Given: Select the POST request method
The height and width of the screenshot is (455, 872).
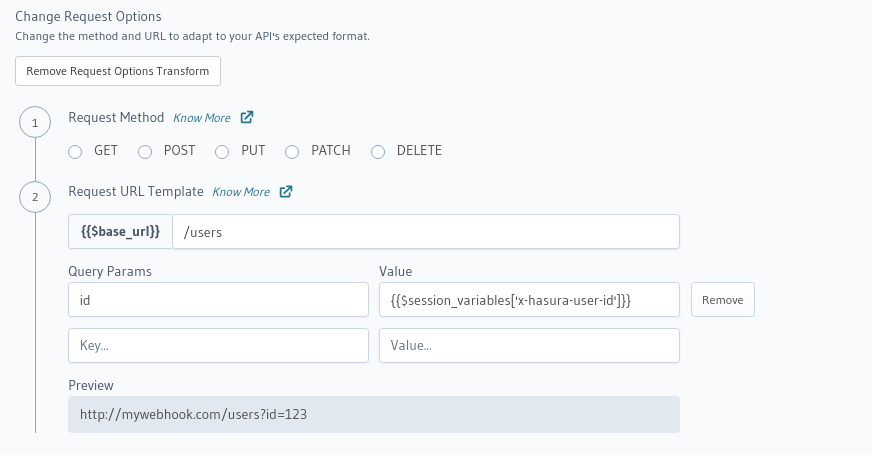Looking at the screenshot, I should tap(145, 152).
